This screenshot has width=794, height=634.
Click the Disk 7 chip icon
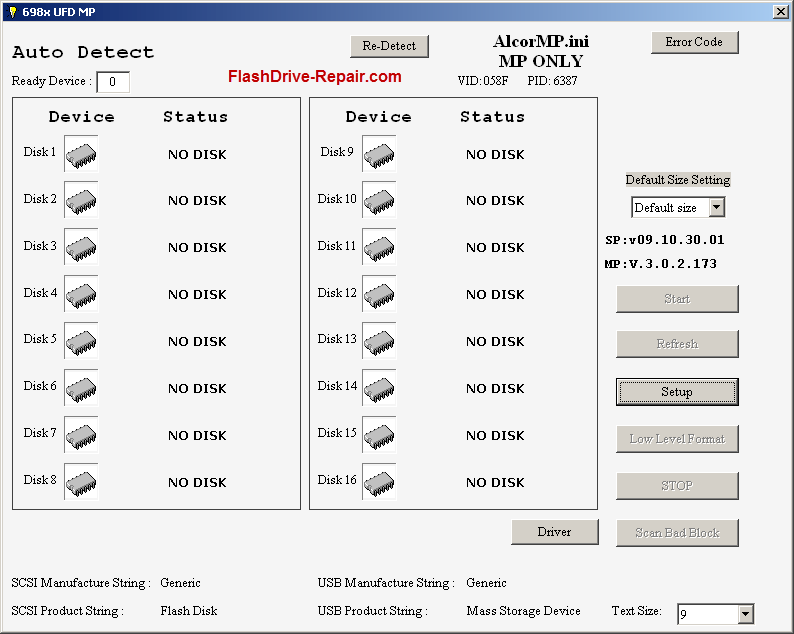pyautogui.click(x=81, y=435)
